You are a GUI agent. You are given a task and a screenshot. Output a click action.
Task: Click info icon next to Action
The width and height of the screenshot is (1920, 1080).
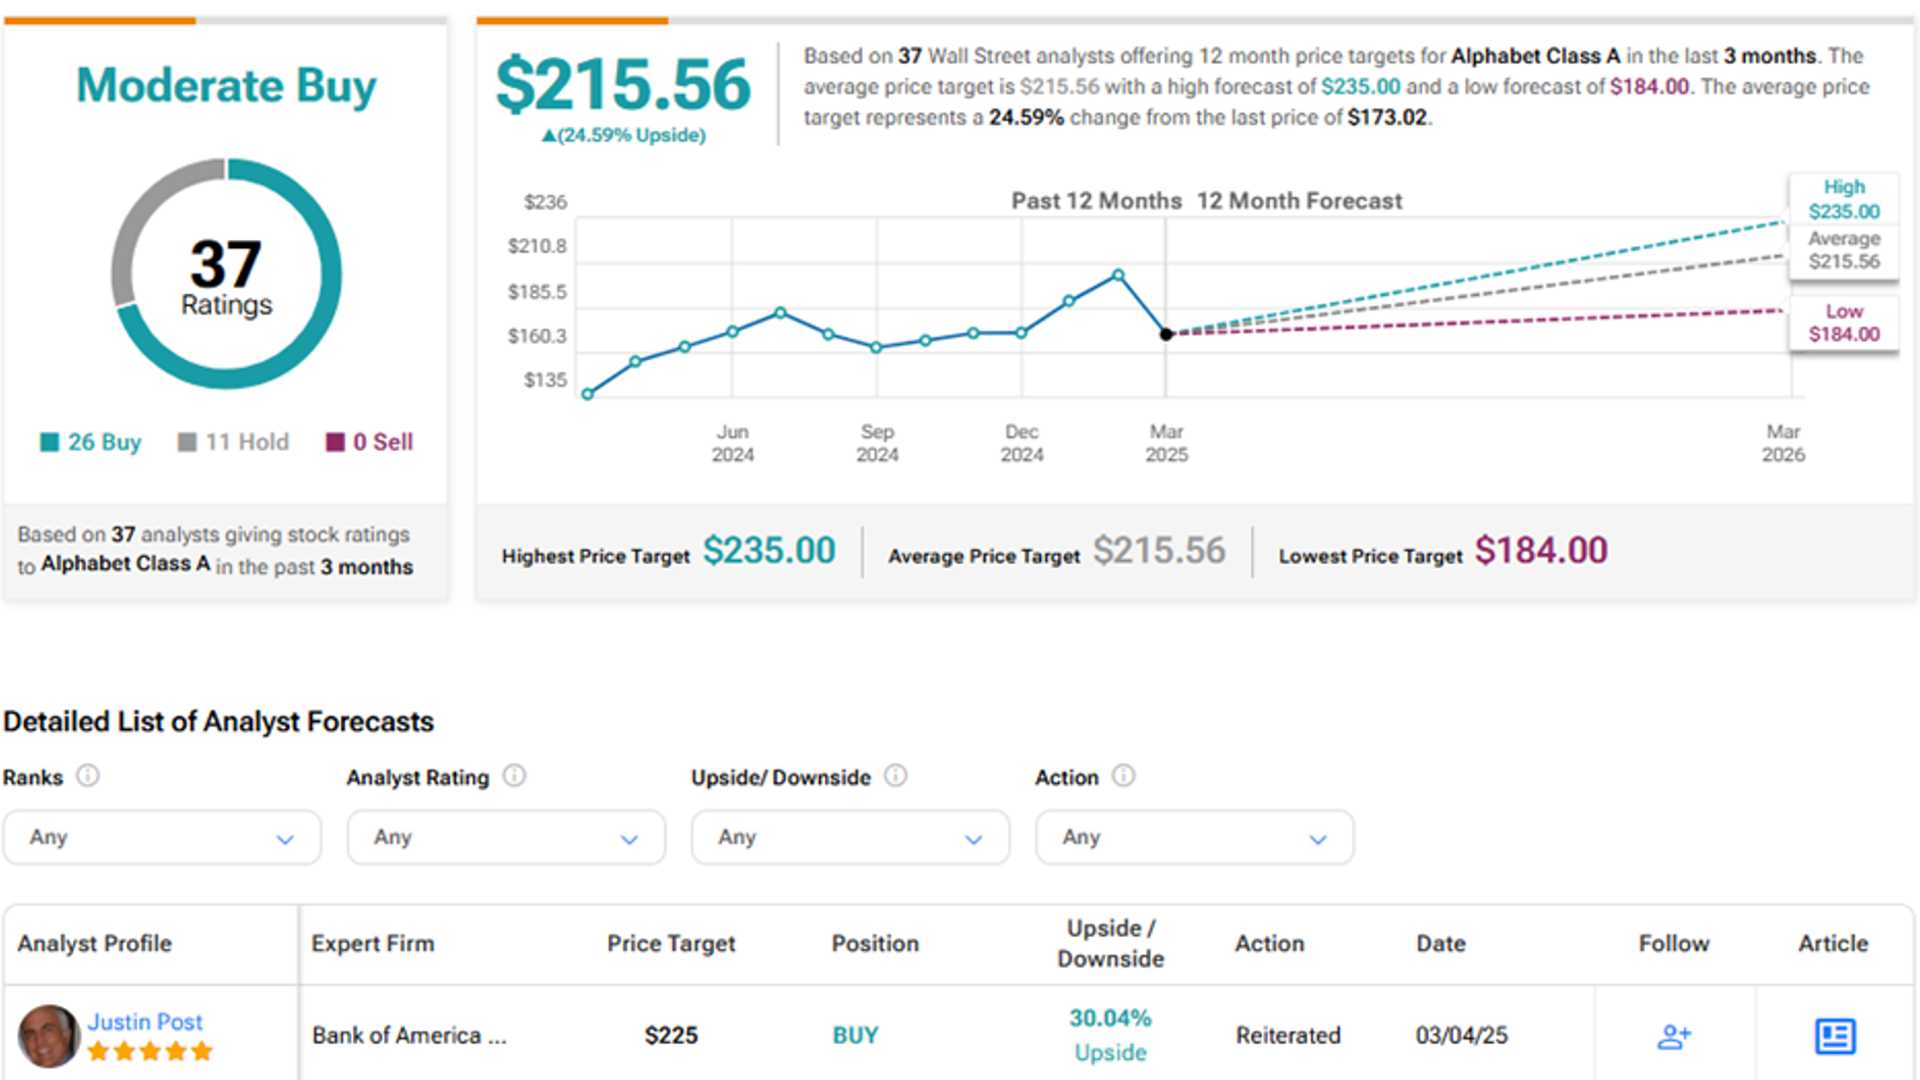point(1123,776)
